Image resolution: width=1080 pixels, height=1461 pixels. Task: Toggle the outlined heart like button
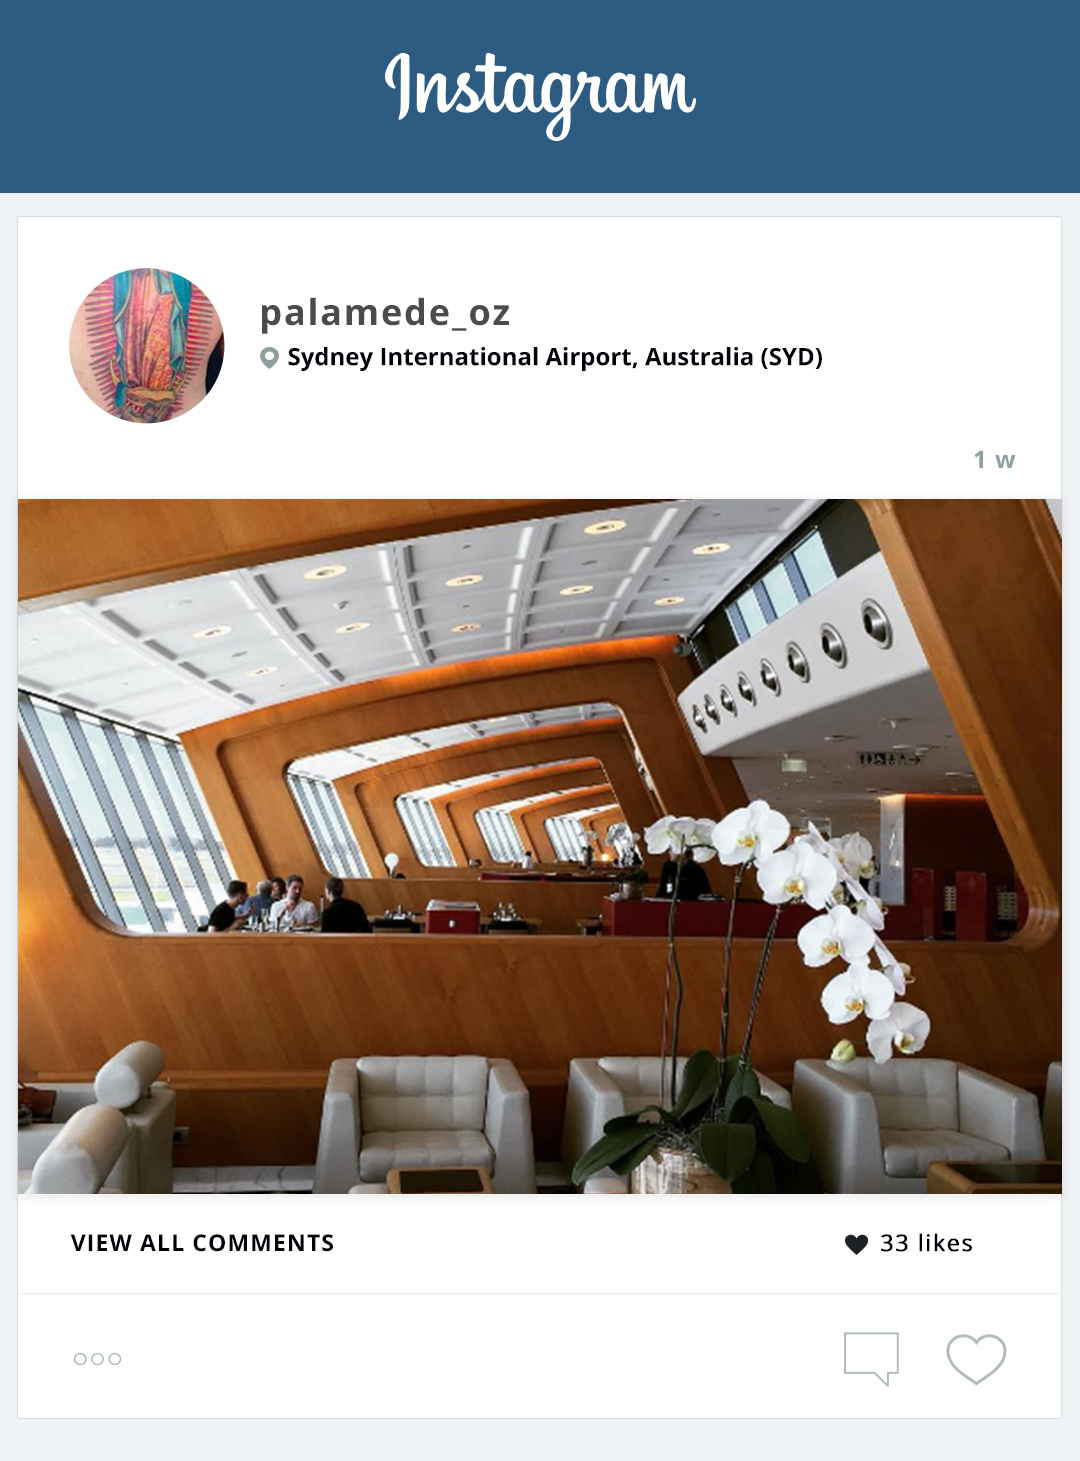[x=976, y=1359]
